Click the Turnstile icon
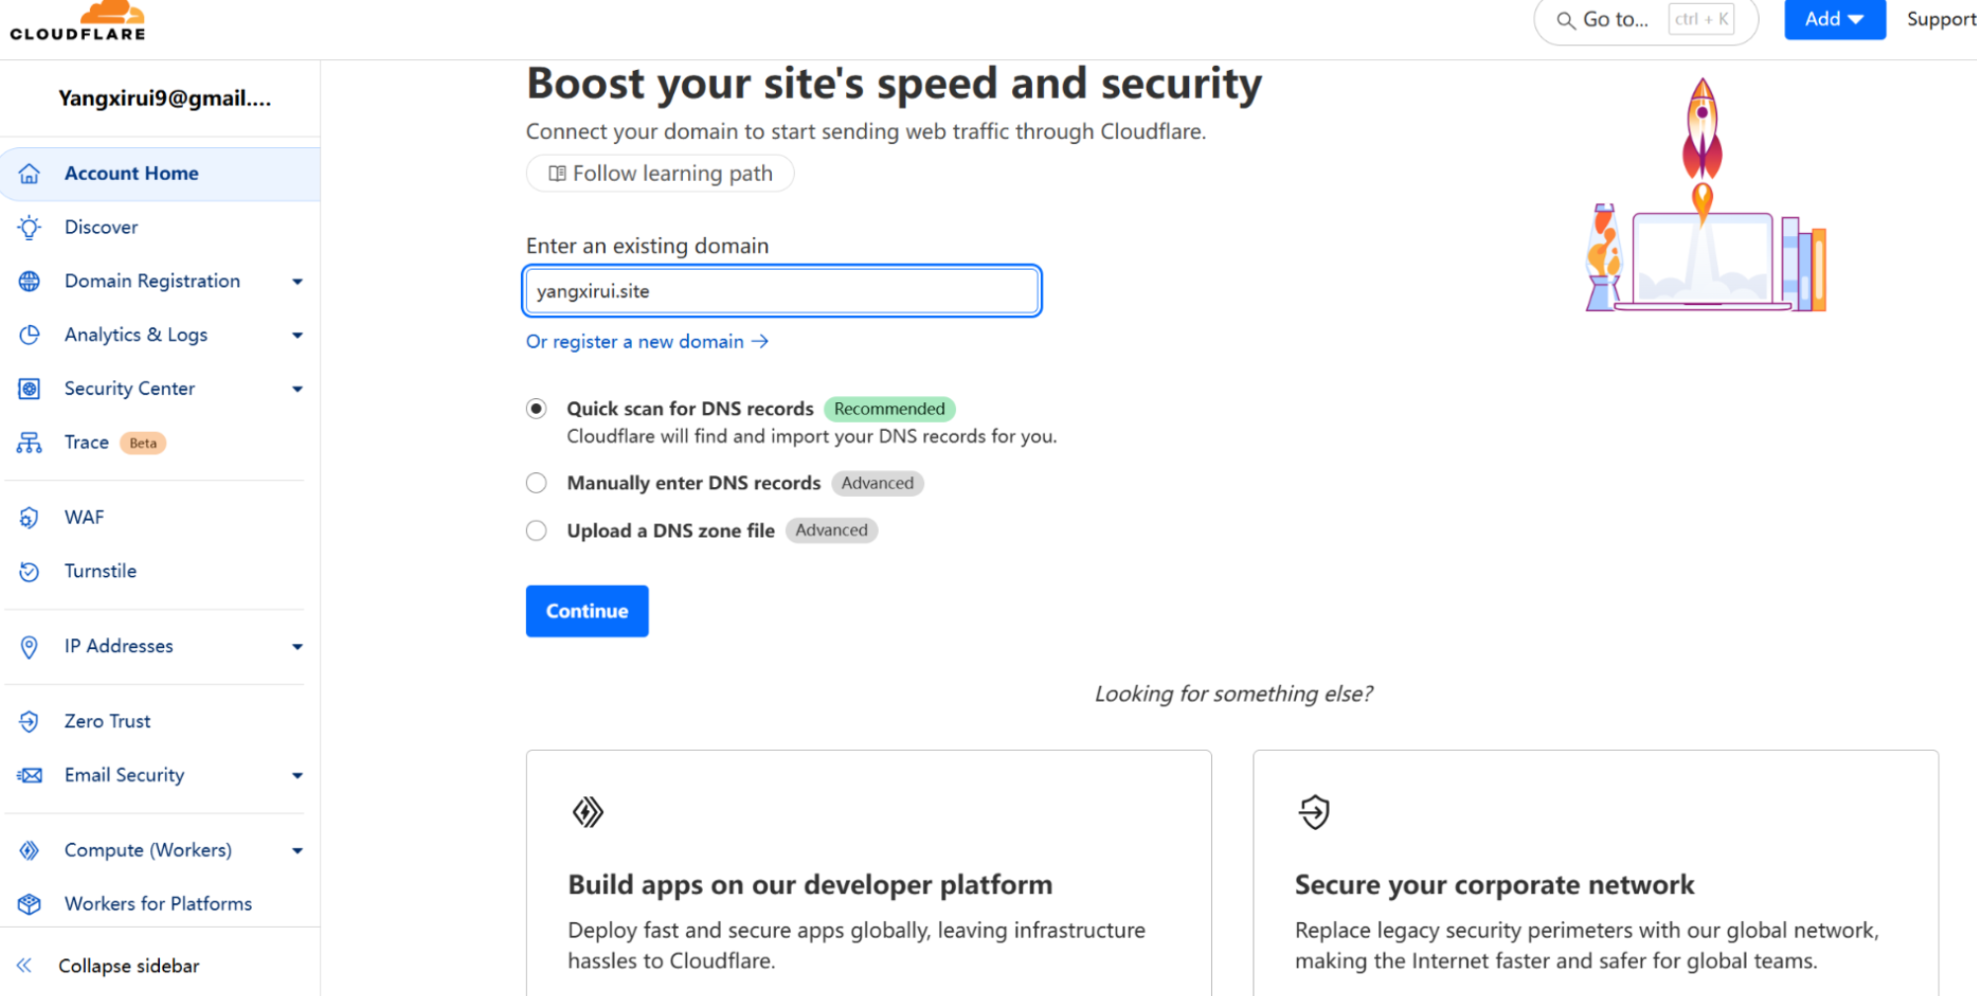The height and width of the screenshot is (996, 1977). coord(29,571)
